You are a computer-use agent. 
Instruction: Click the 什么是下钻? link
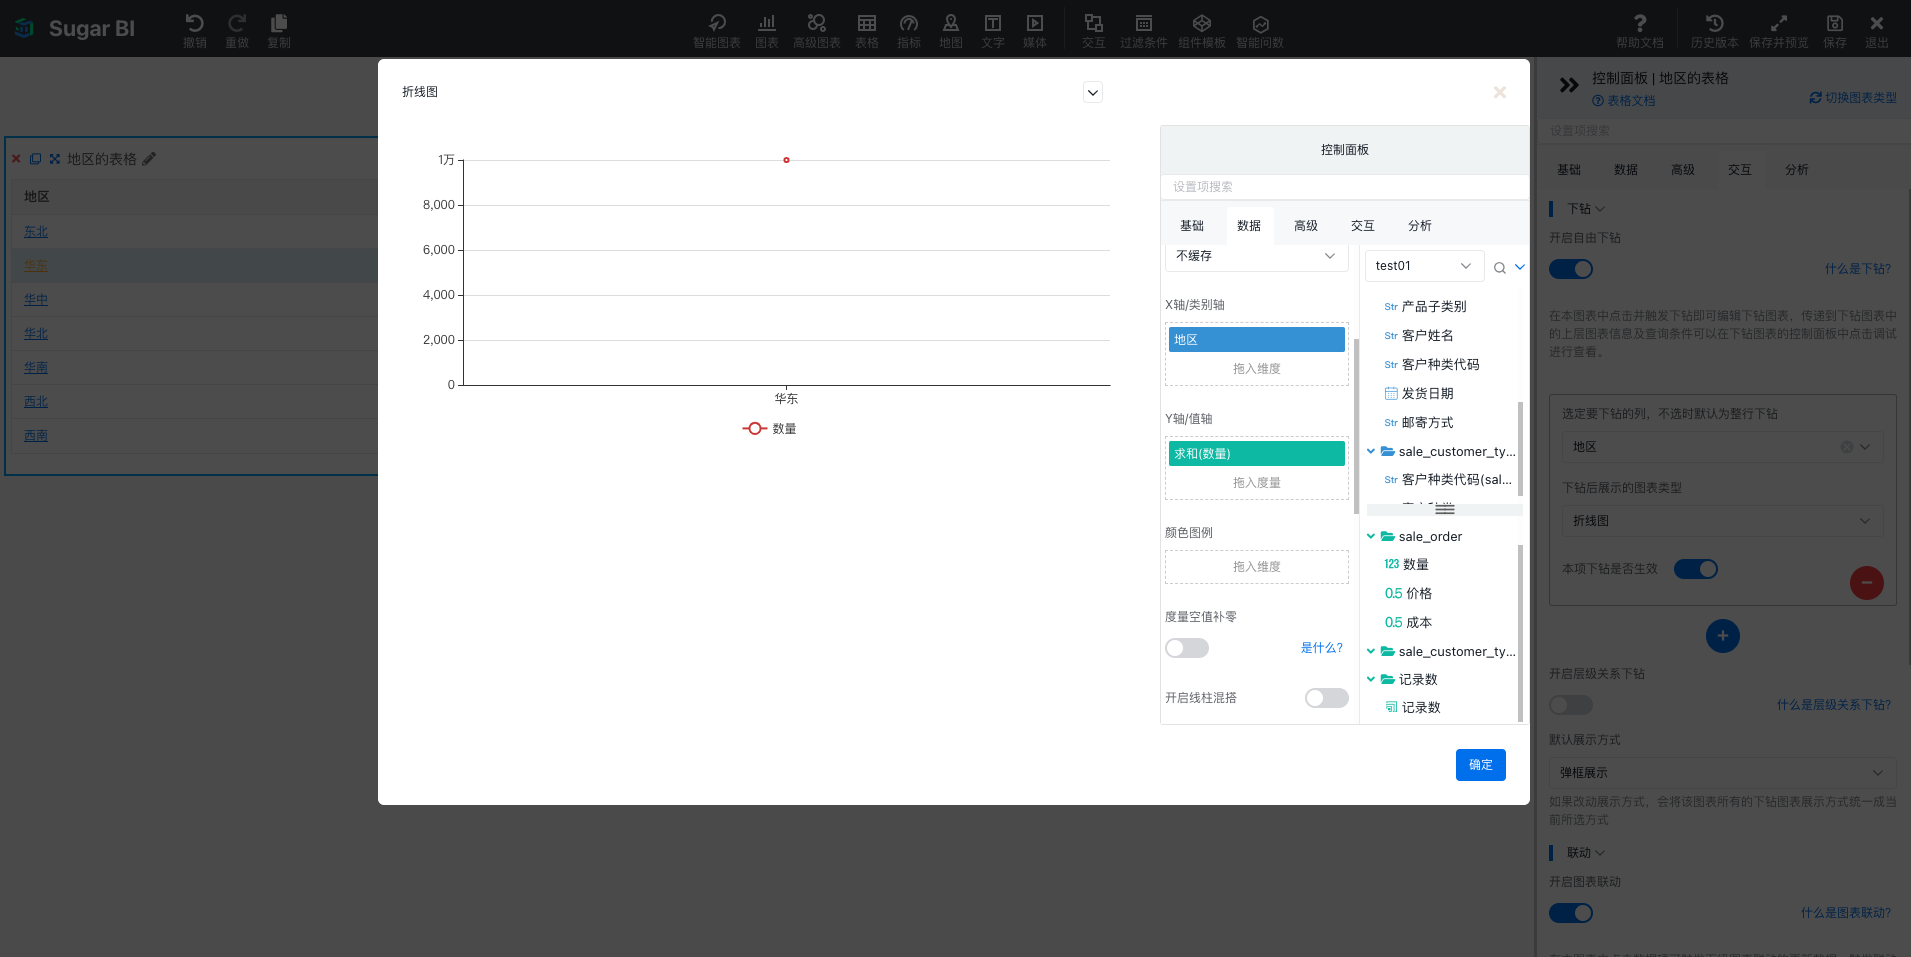pyautogui.click(x=1858, y=269)
